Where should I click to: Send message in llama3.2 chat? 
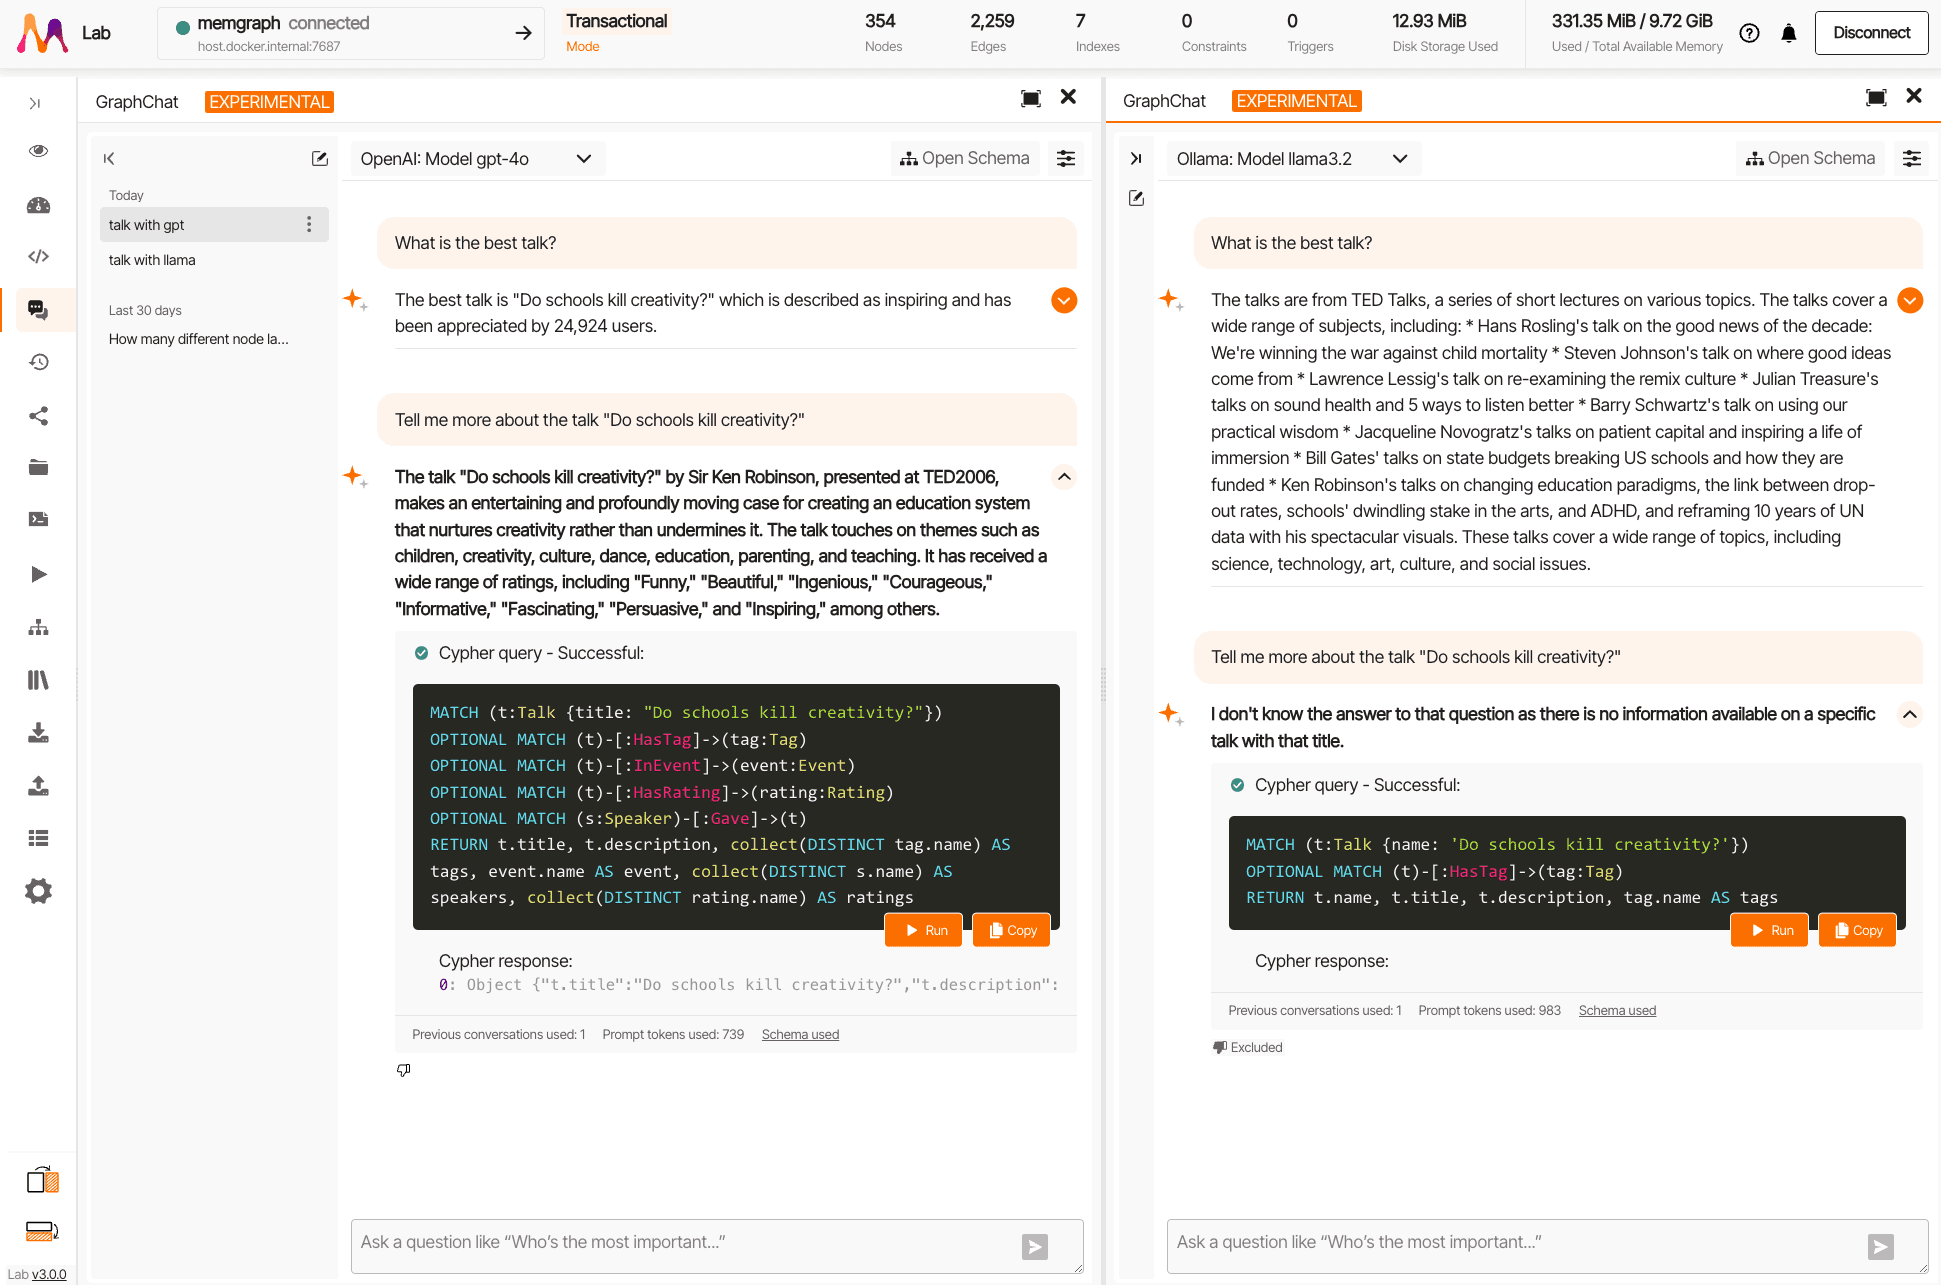(1881, 1246)
